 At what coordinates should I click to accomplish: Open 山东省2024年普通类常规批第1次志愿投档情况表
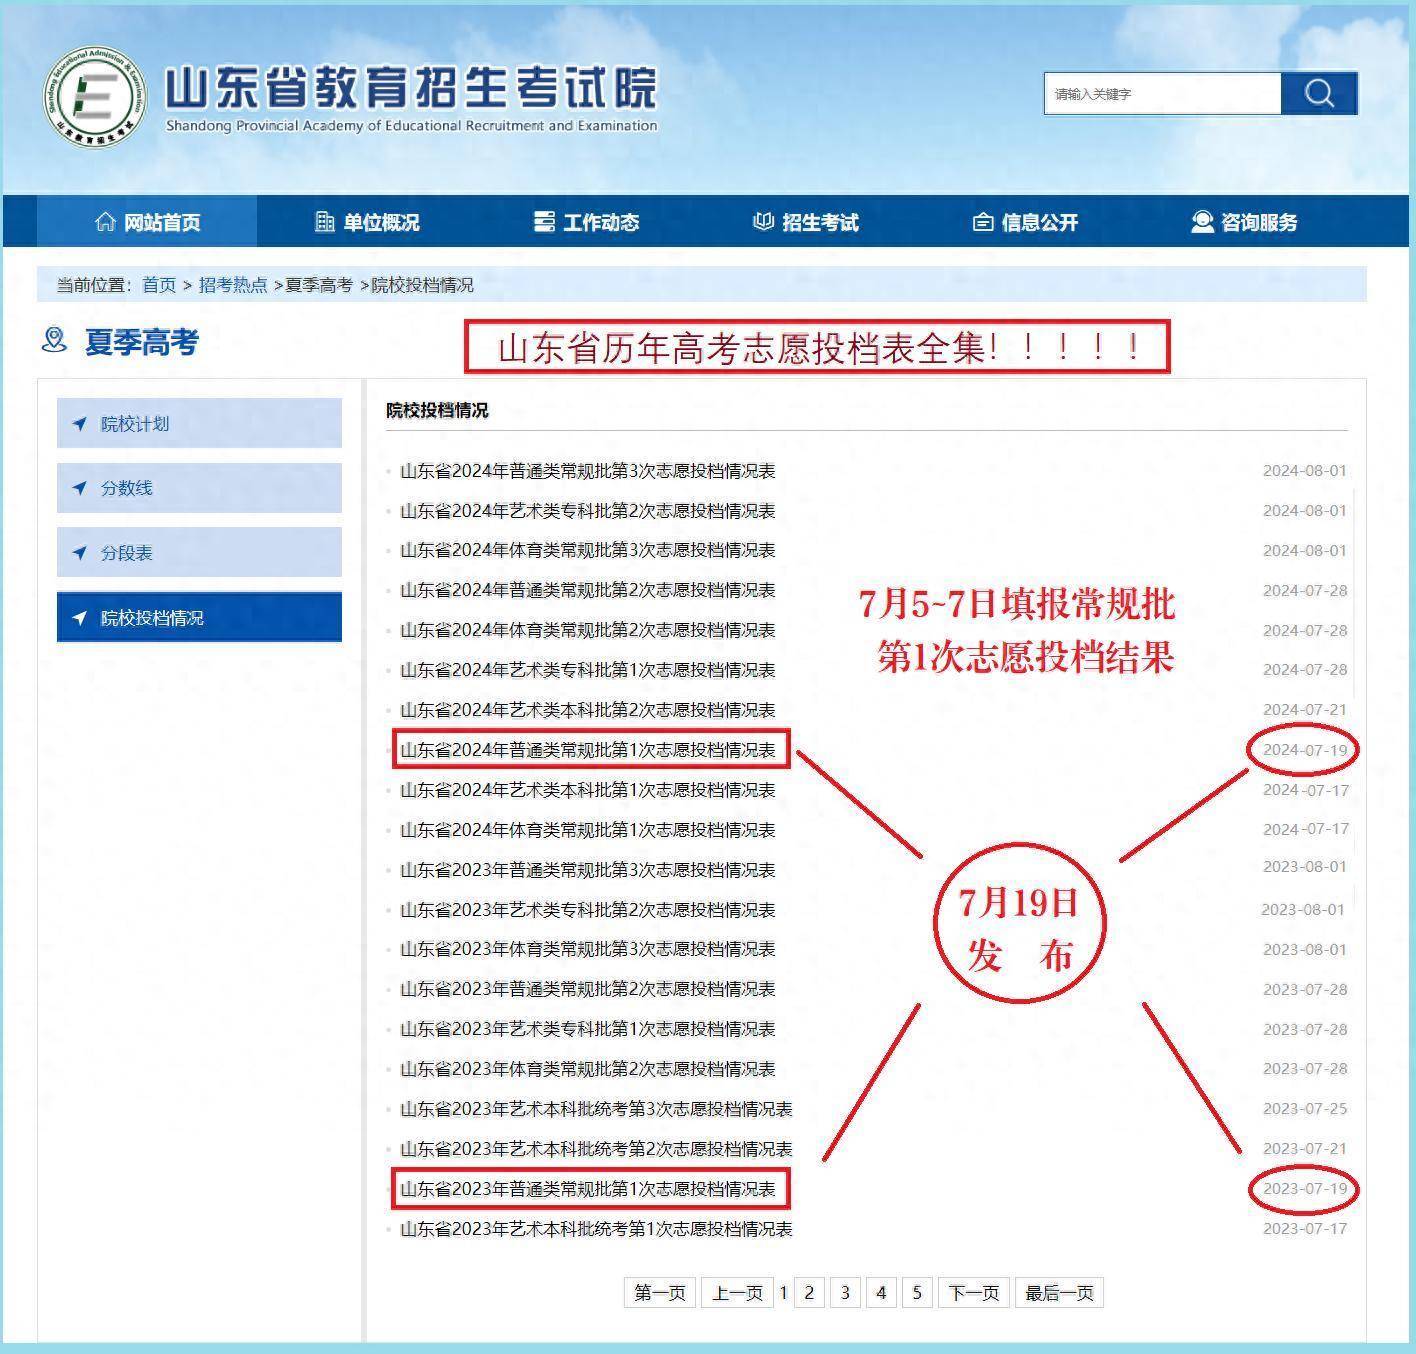(x=588, y=750)
